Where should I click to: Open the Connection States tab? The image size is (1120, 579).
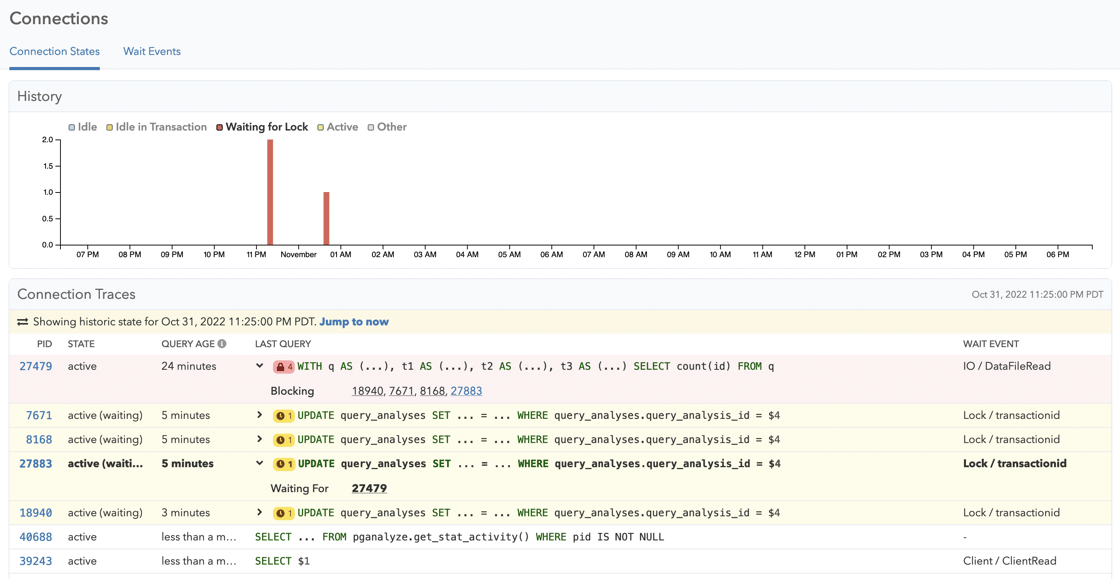(x=54, y=51)
